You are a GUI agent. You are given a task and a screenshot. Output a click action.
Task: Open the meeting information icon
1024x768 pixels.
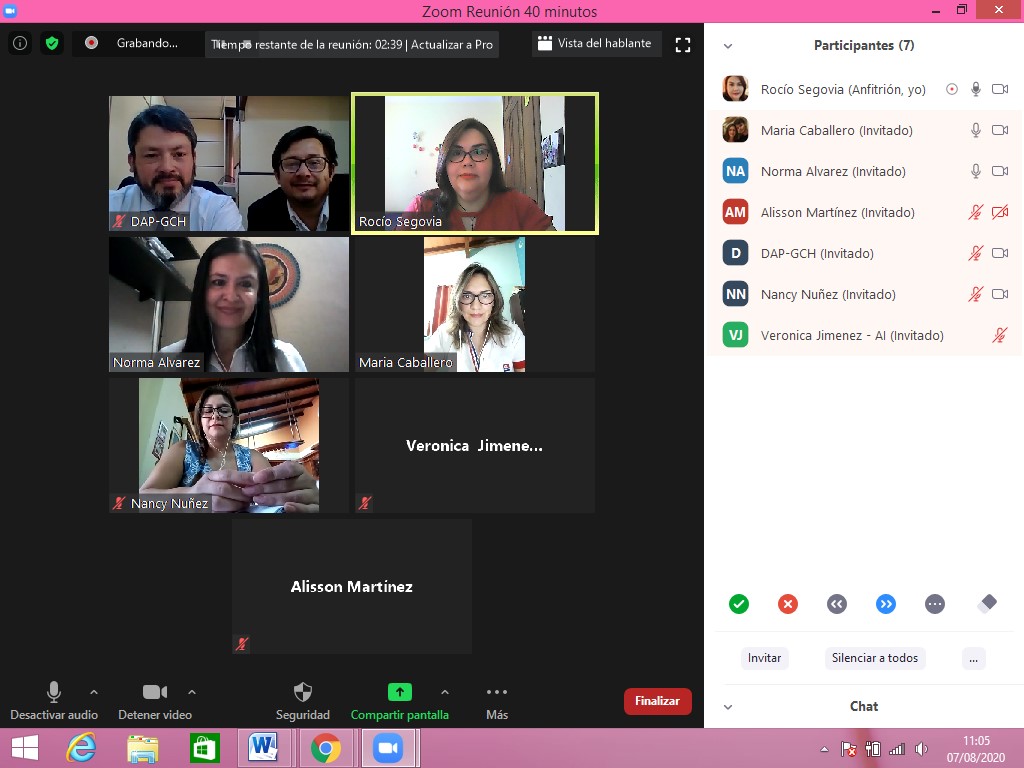20,43
